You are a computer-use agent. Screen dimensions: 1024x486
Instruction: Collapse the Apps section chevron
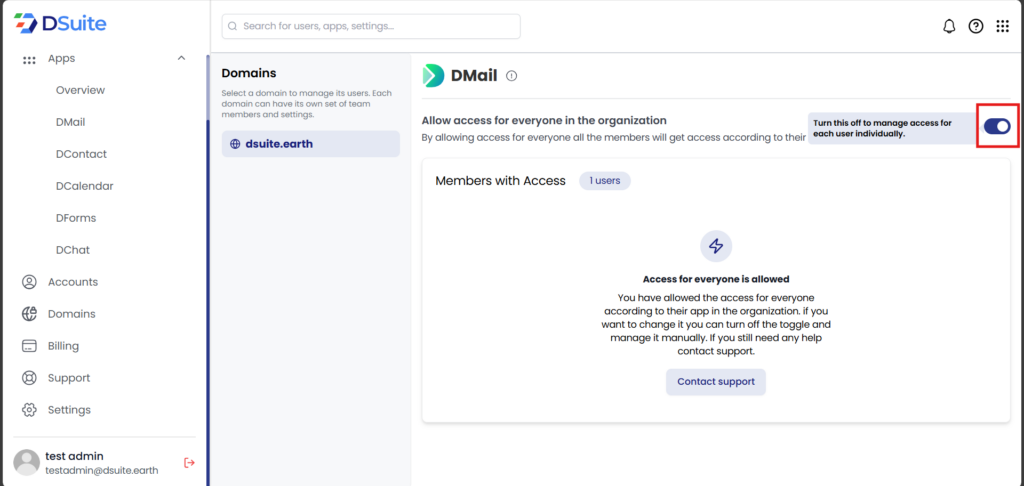[x=181, y=58]
